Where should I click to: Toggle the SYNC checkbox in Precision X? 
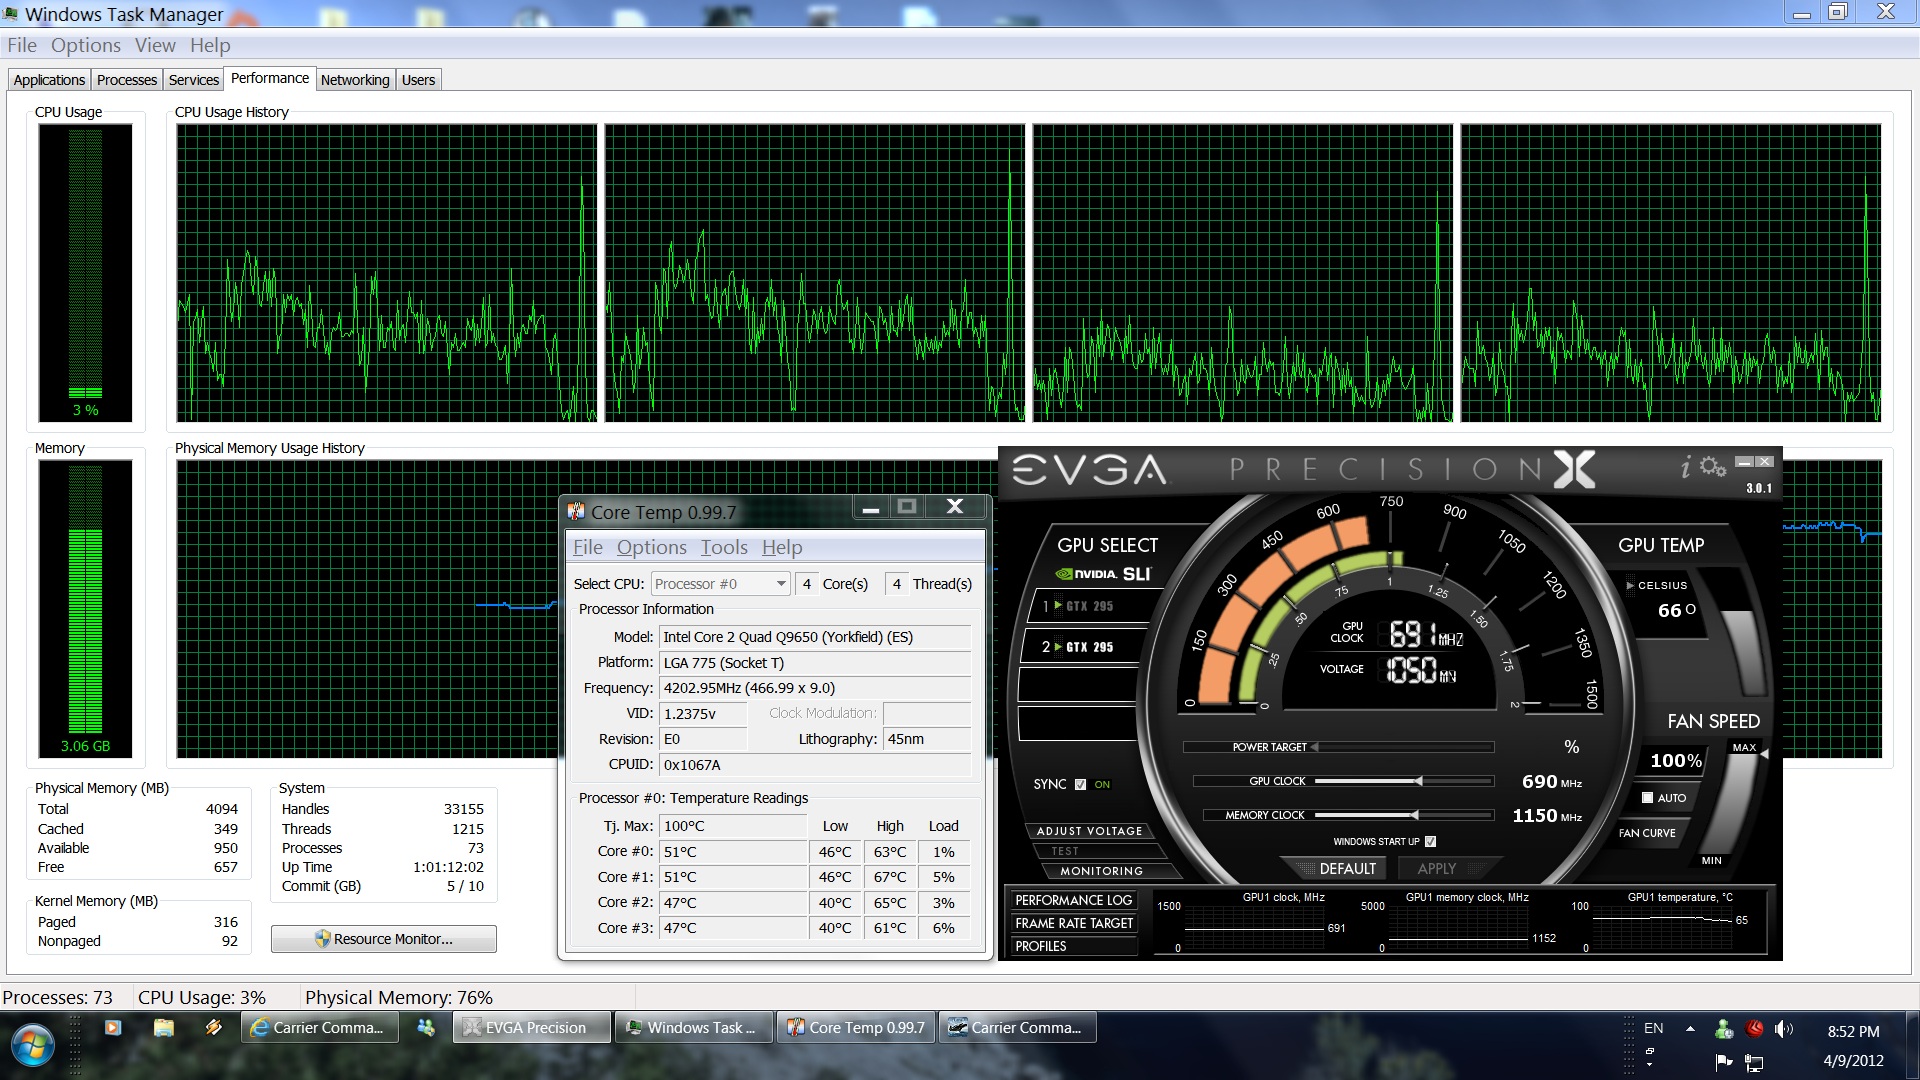point(1080,784)
